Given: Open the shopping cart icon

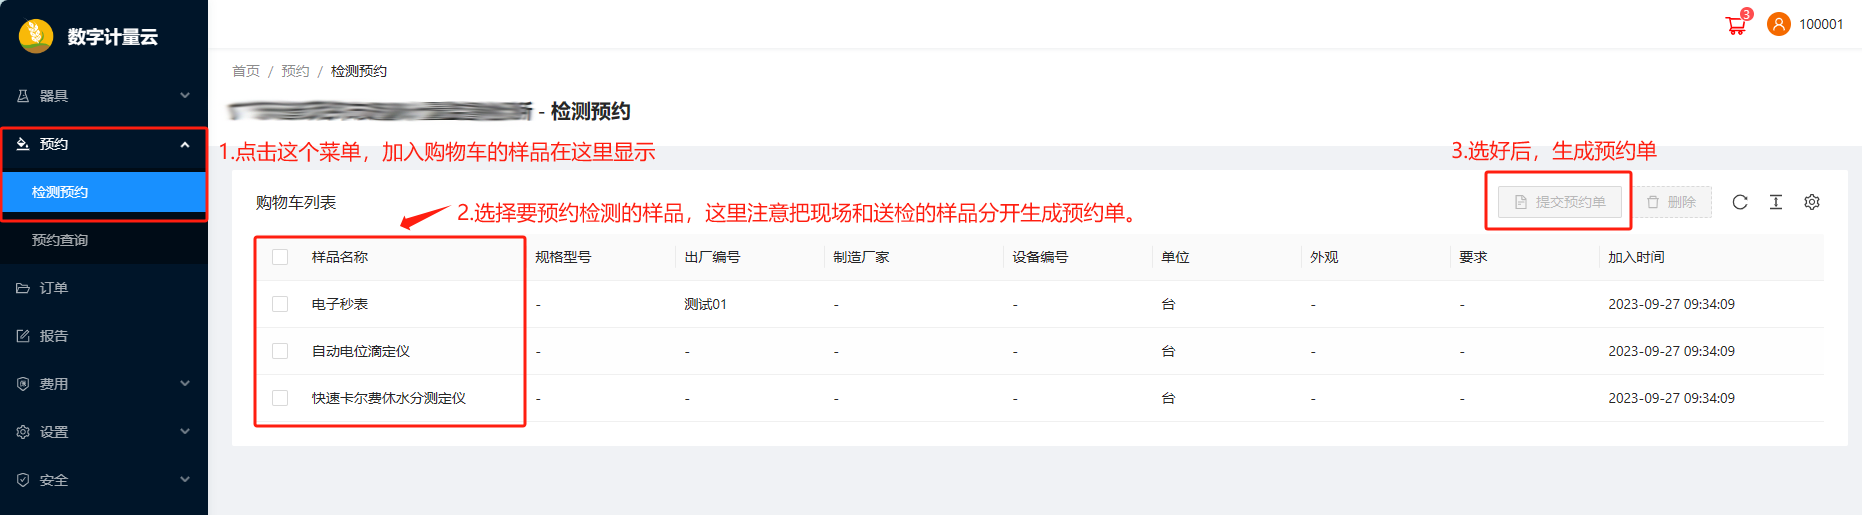Looking at the screenshot, I should (x=1736, y=26).
